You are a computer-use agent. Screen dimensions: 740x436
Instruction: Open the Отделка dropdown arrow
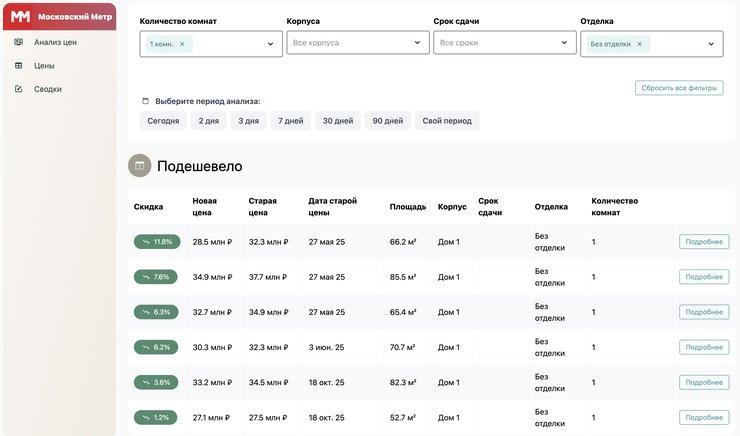click(711, 44)
